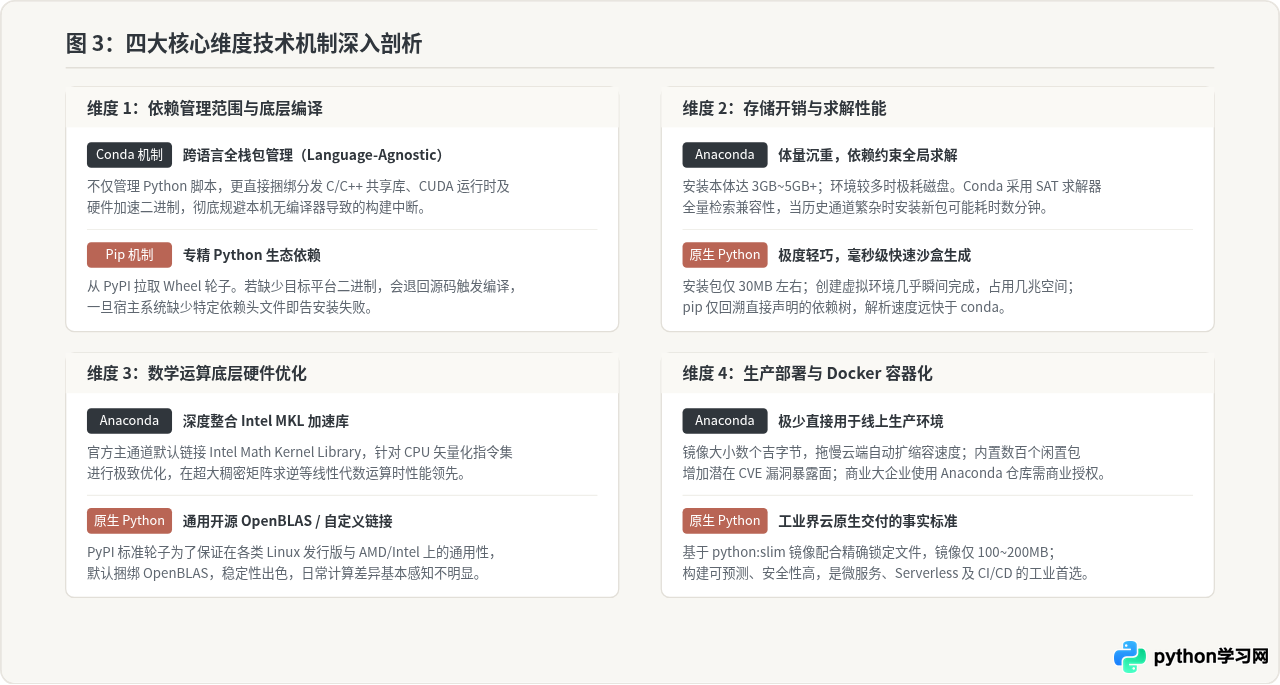Click the line starting "基于 python:slim 镜像配合"
The height and width of the screenshot is (685, 1280).
(869, 552)
